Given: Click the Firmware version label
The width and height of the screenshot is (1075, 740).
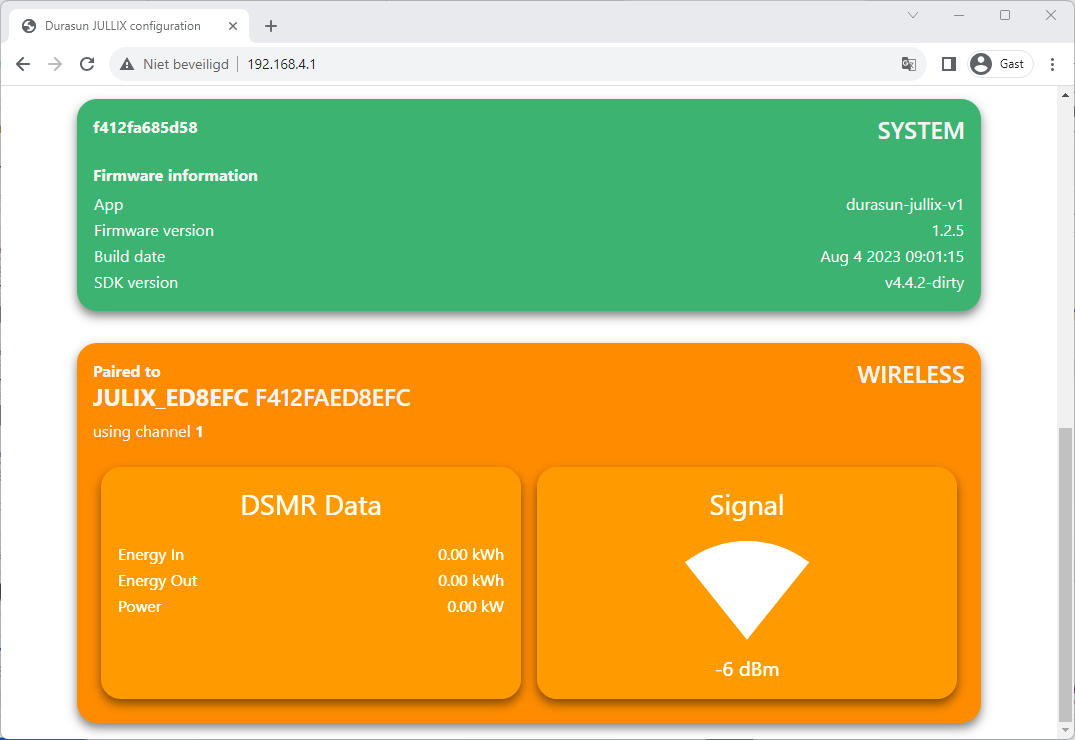Looking at the screenshot, I should (x=154, y=230).
